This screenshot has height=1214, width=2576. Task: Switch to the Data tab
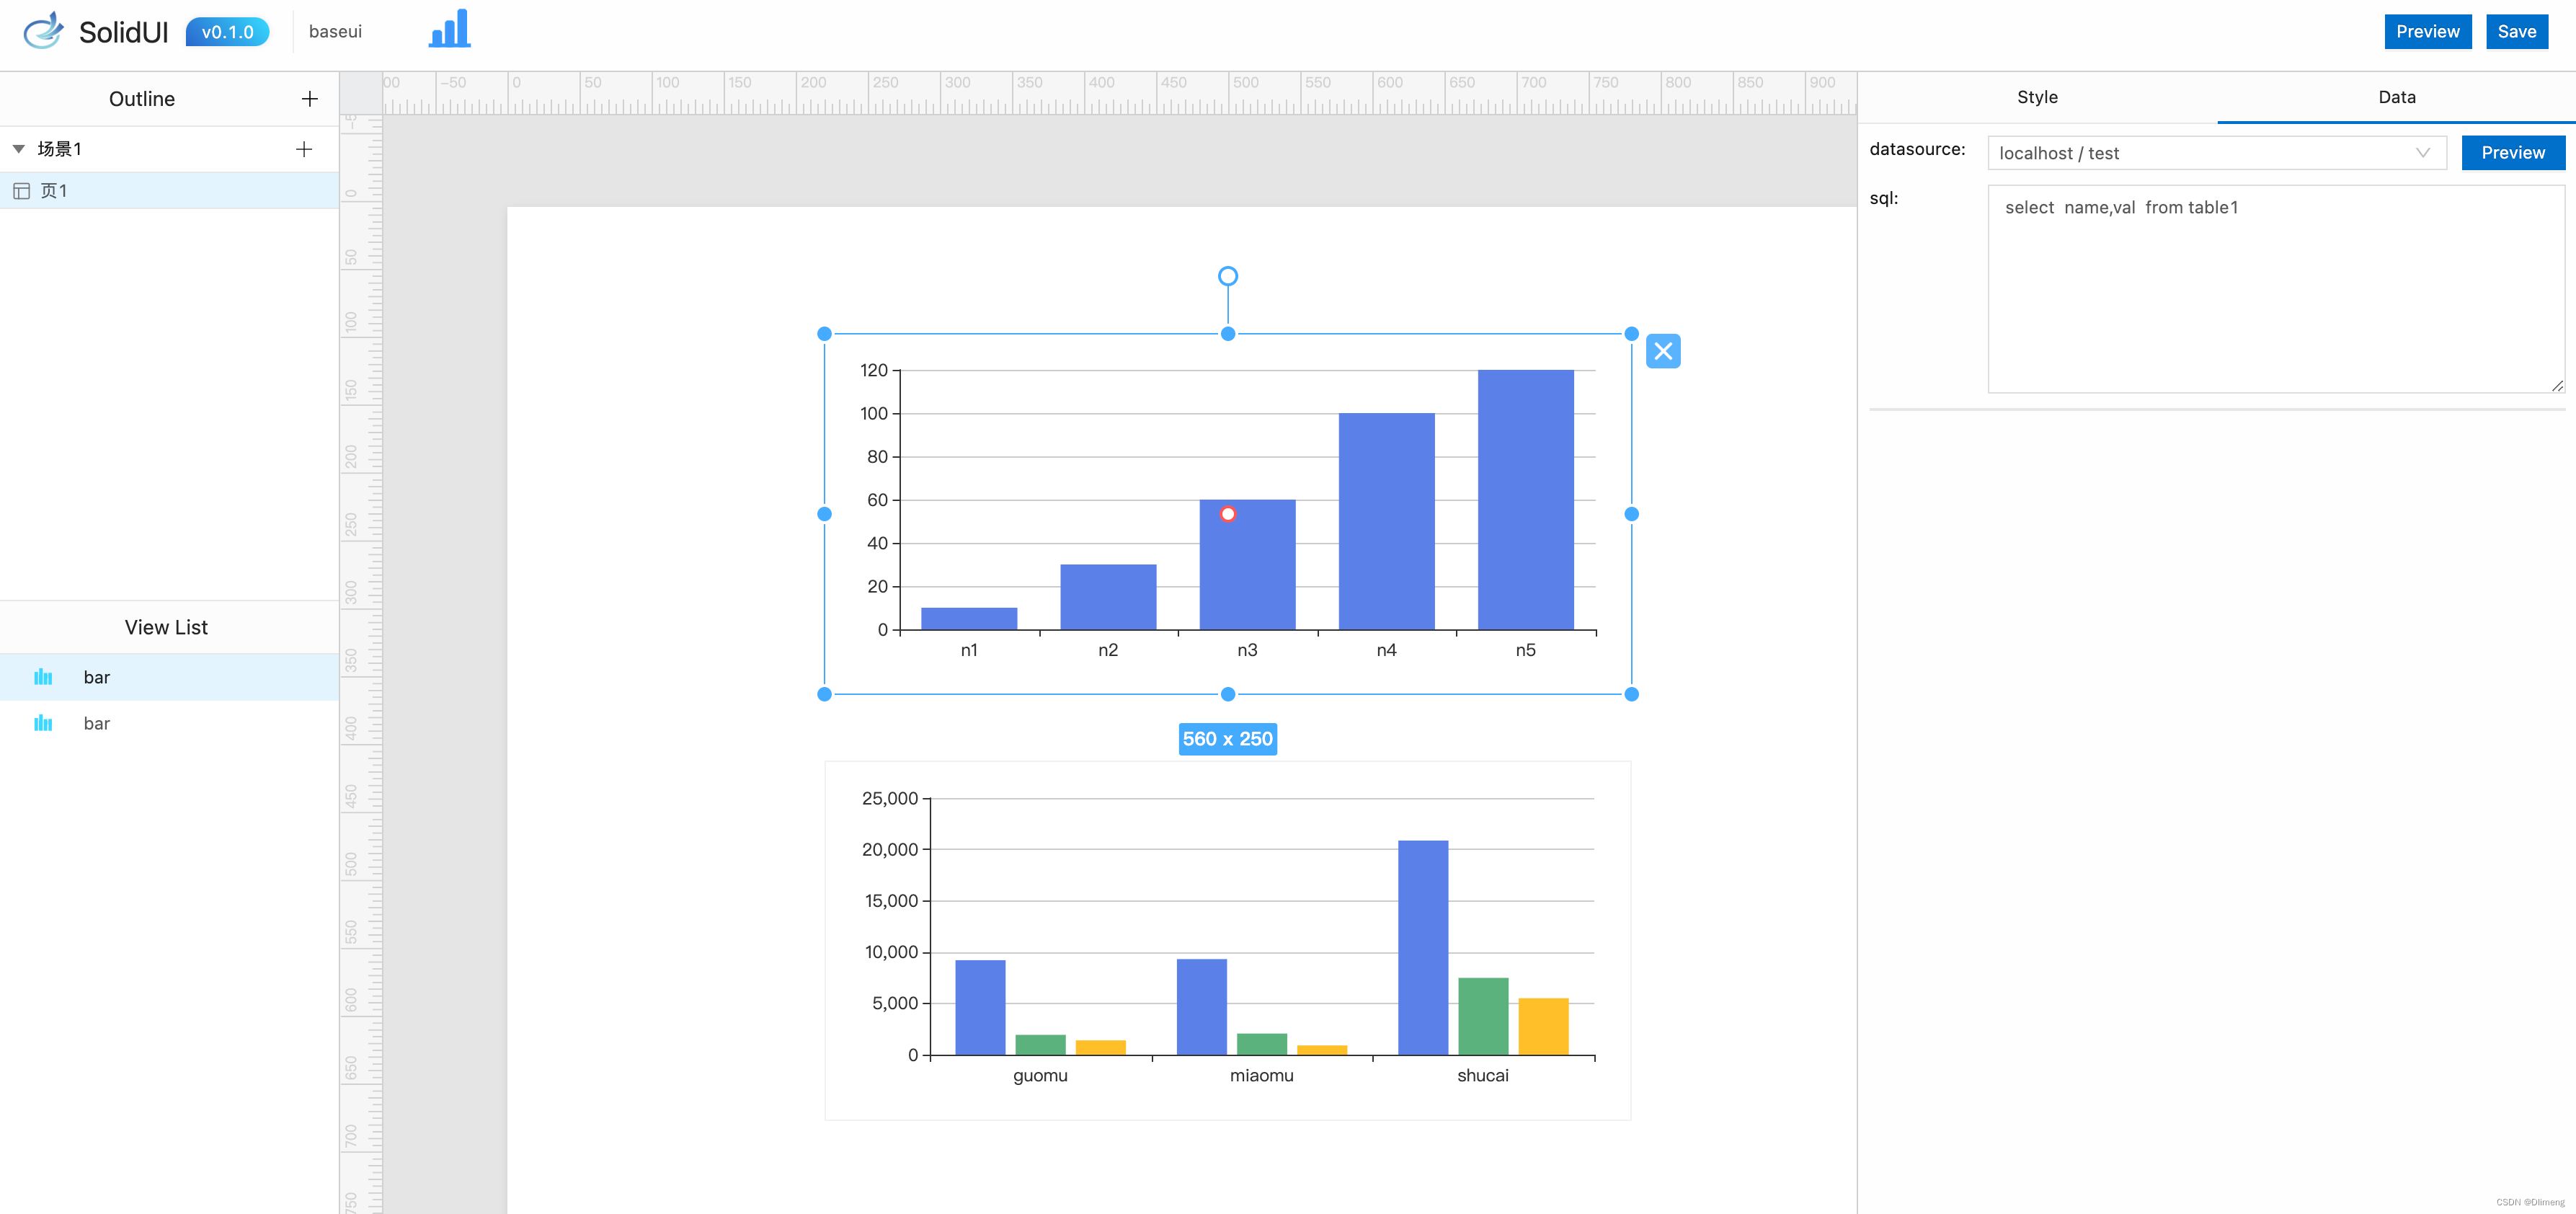[x=2396, y=97]
